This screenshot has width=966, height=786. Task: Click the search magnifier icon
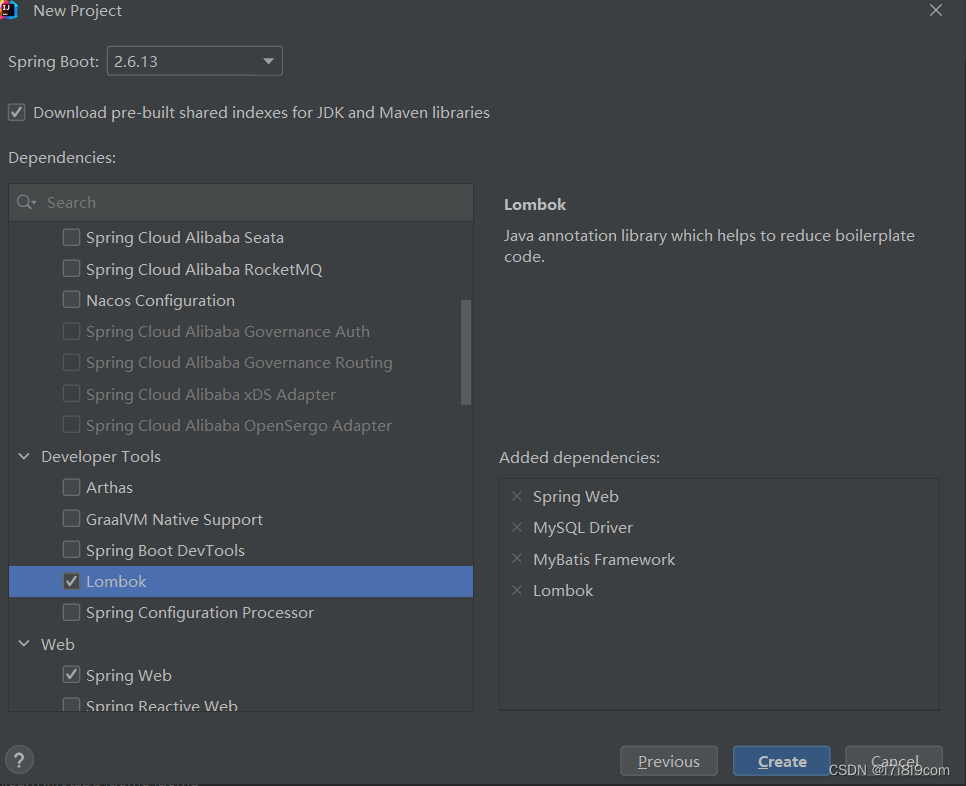(26, 202)
